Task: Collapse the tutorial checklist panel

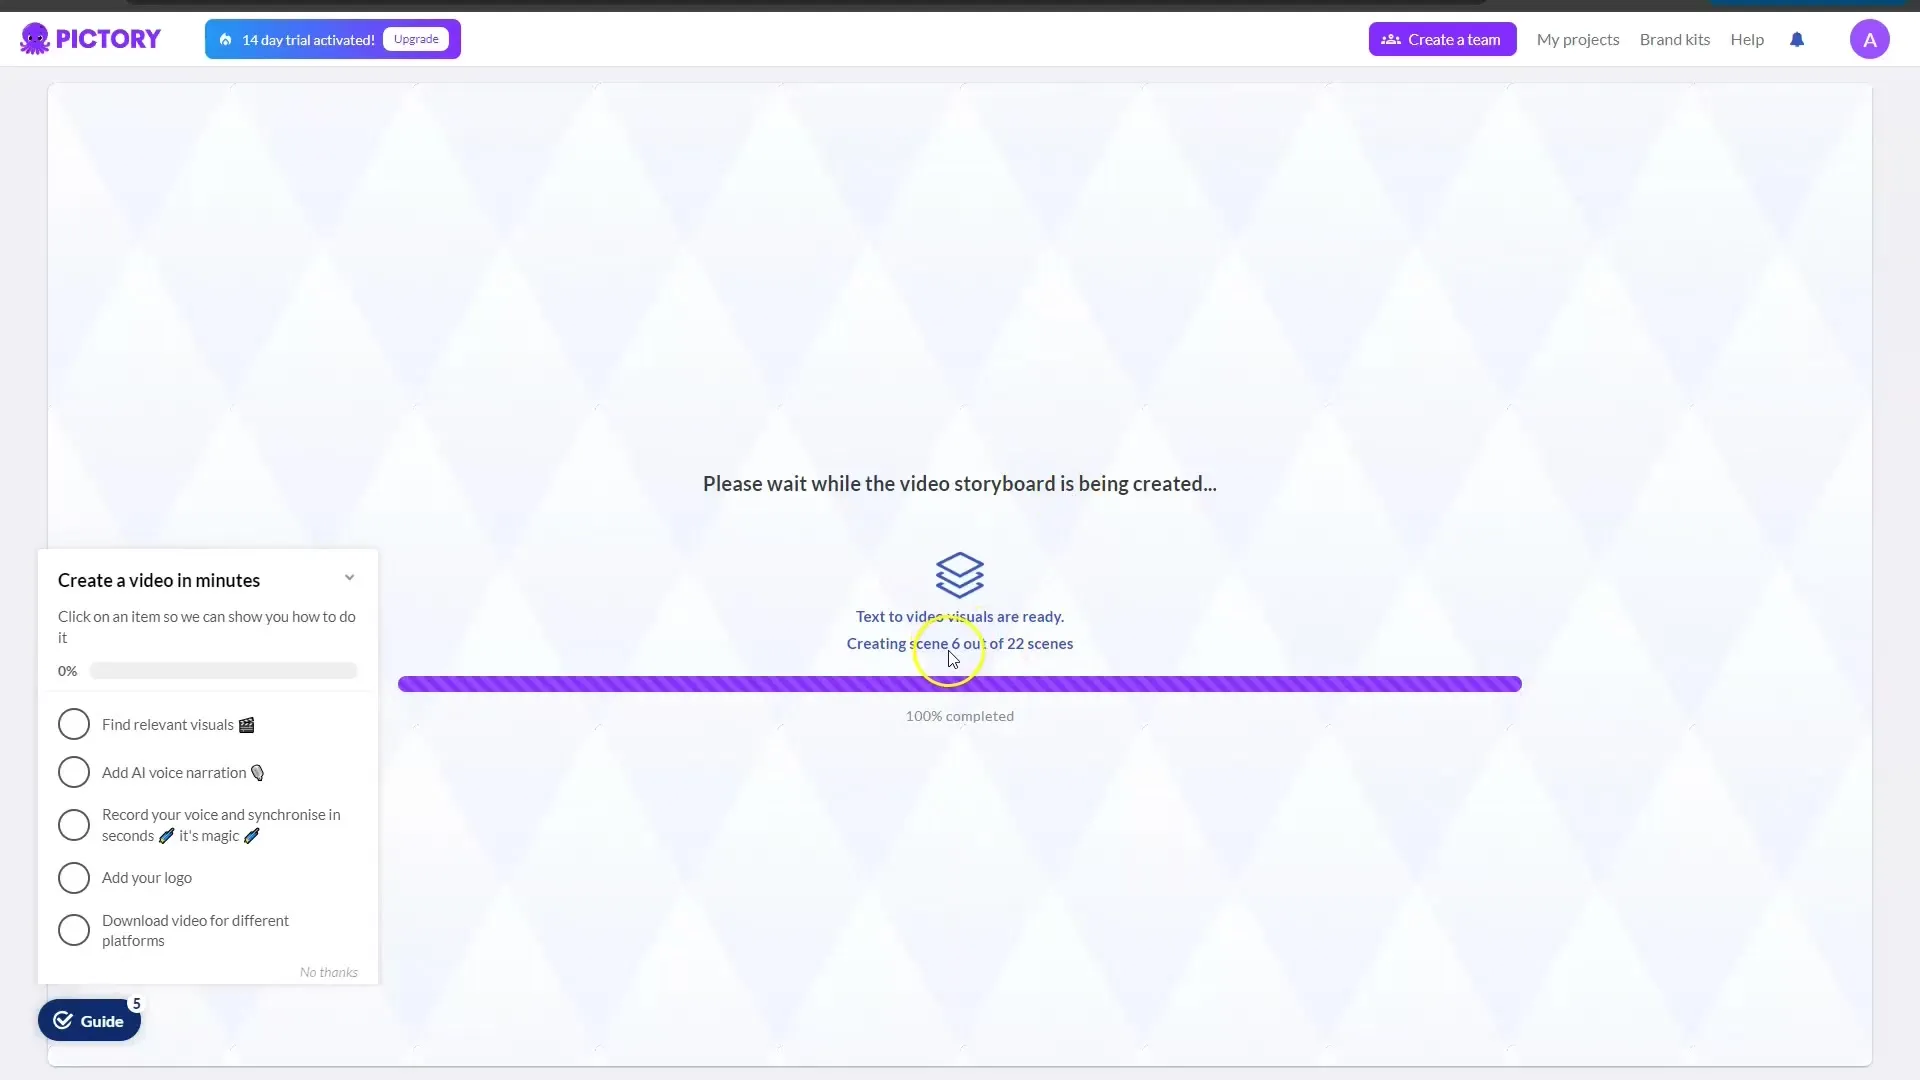Action: pos(349,578)
